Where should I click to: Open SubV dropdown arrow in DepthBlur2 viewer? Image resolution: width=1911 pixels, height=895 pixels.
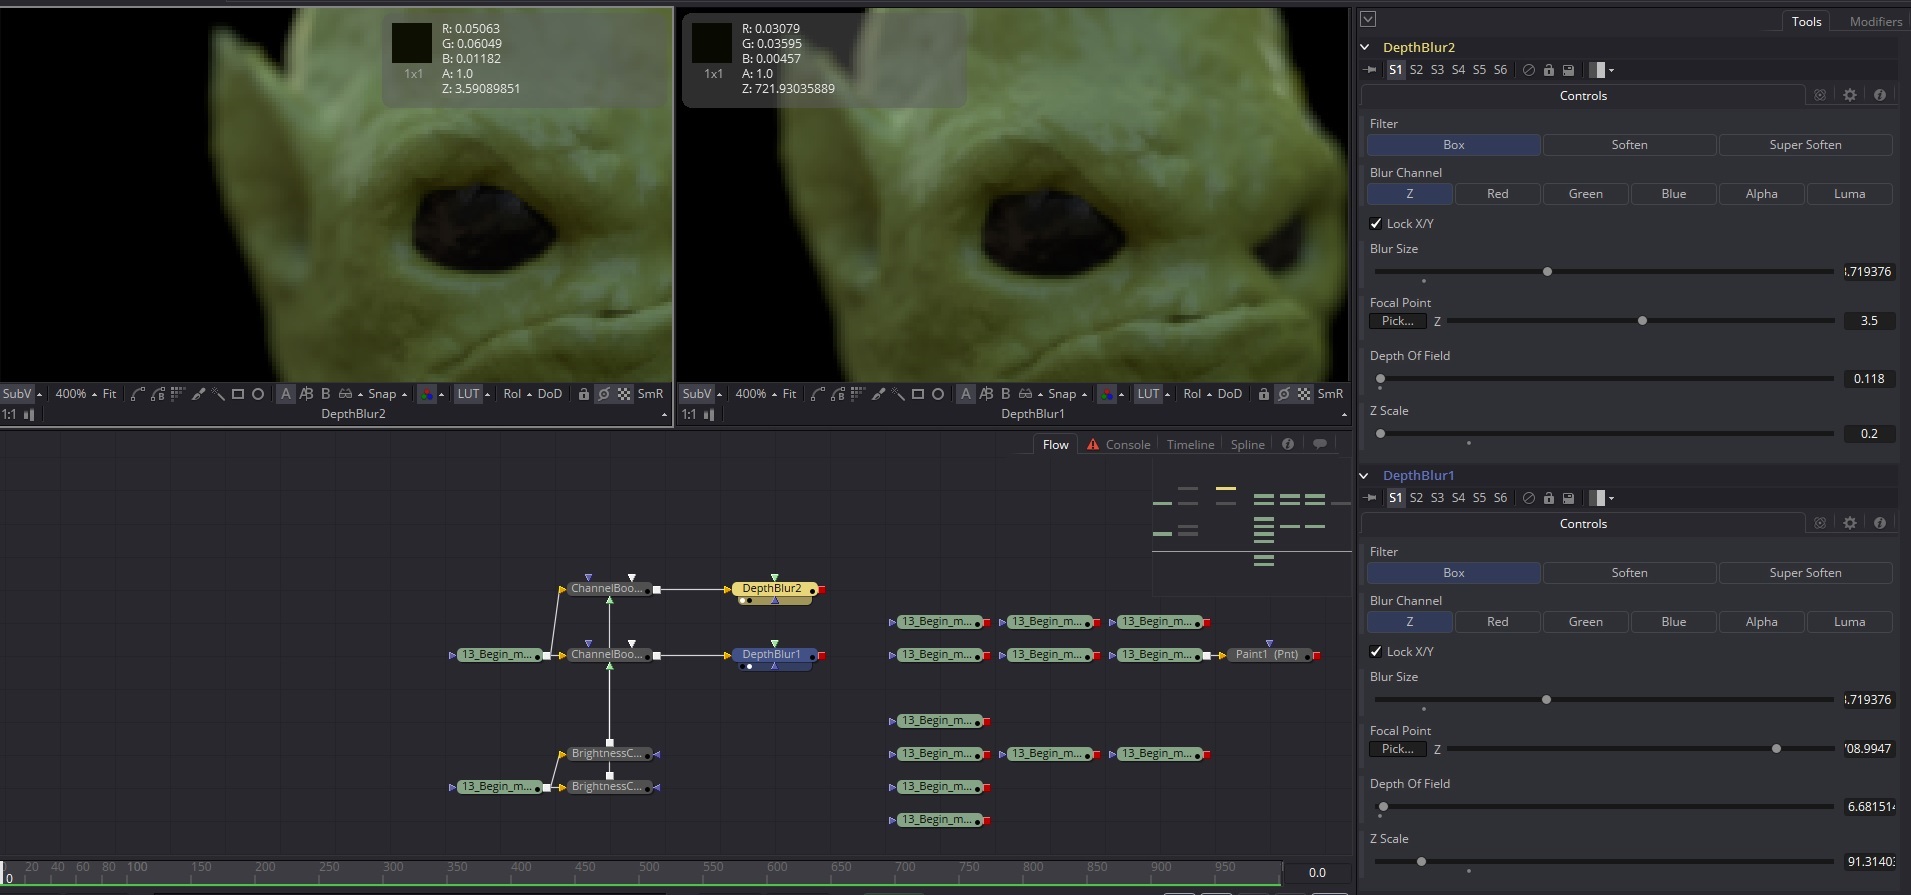click(x=40, y=395)
